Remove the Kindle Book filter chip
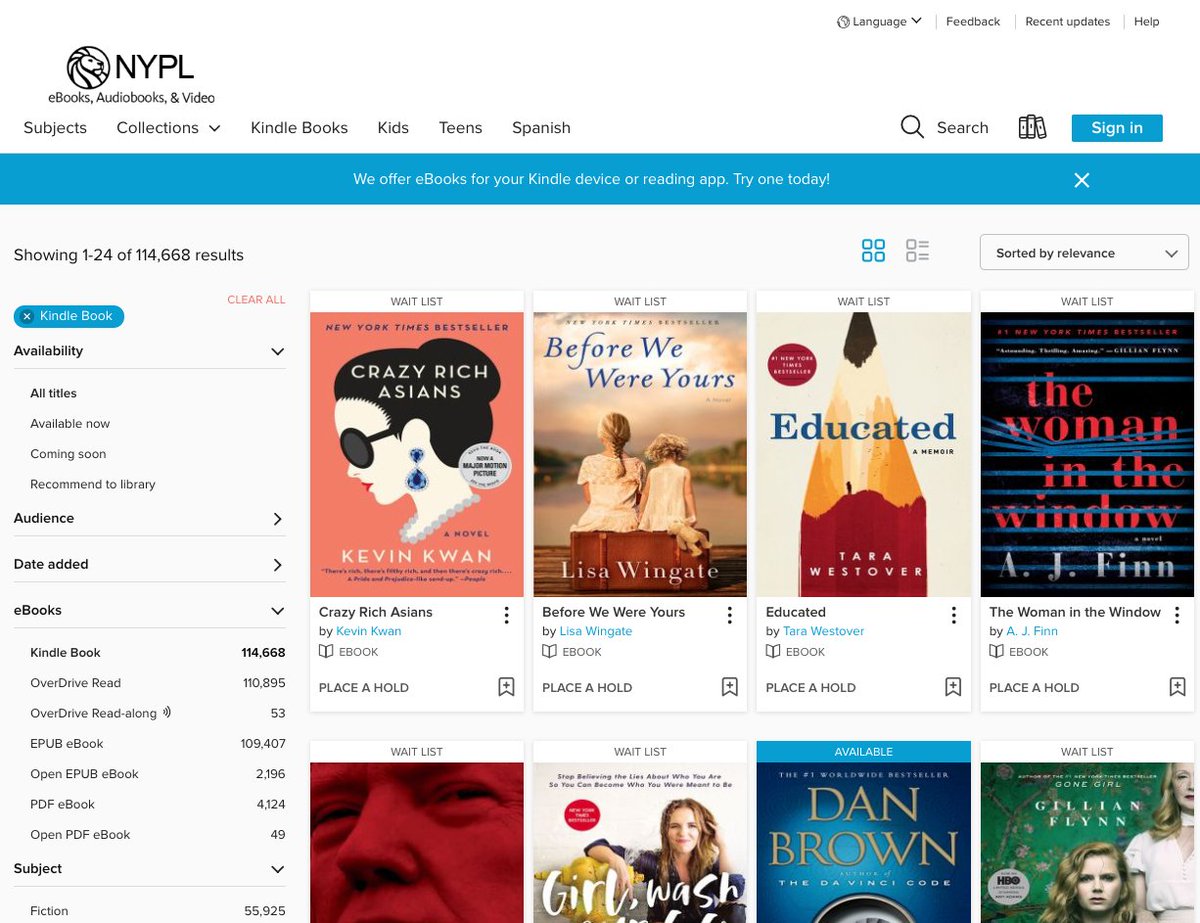This screenshot has height=923, width=1200. pyautogui.click(x=27, y=316)
